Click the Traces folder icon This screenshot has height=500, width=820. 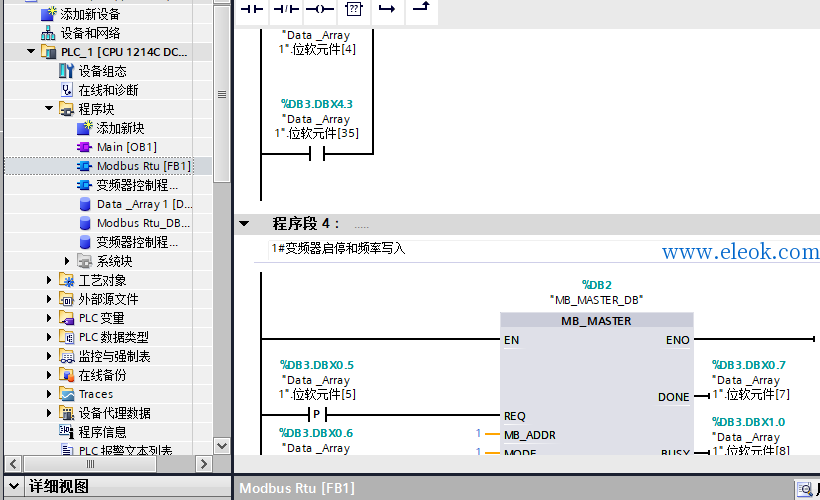point(66,394)
